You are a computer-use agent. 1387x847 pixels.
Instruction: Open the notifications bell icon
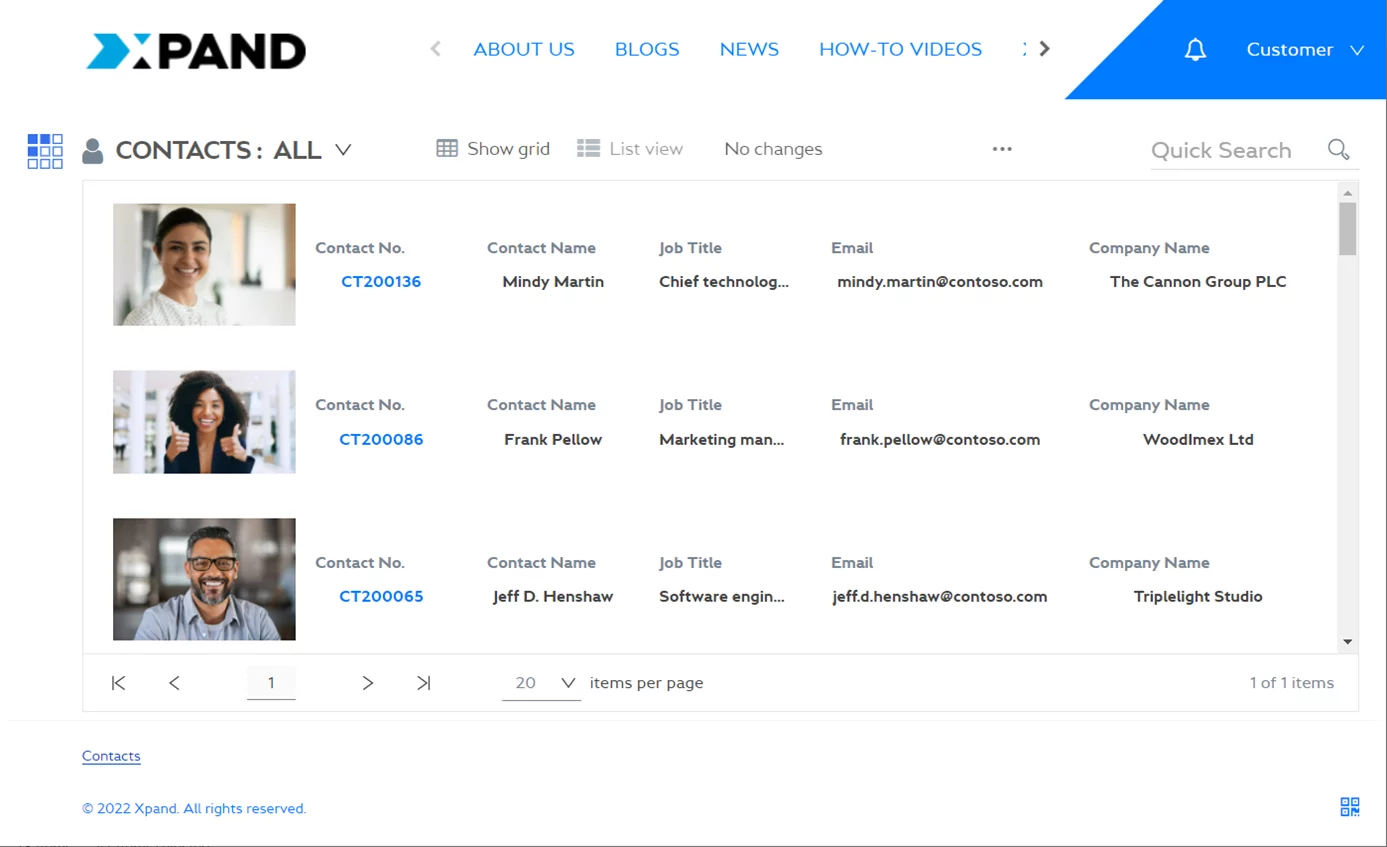click(1195, 50)
